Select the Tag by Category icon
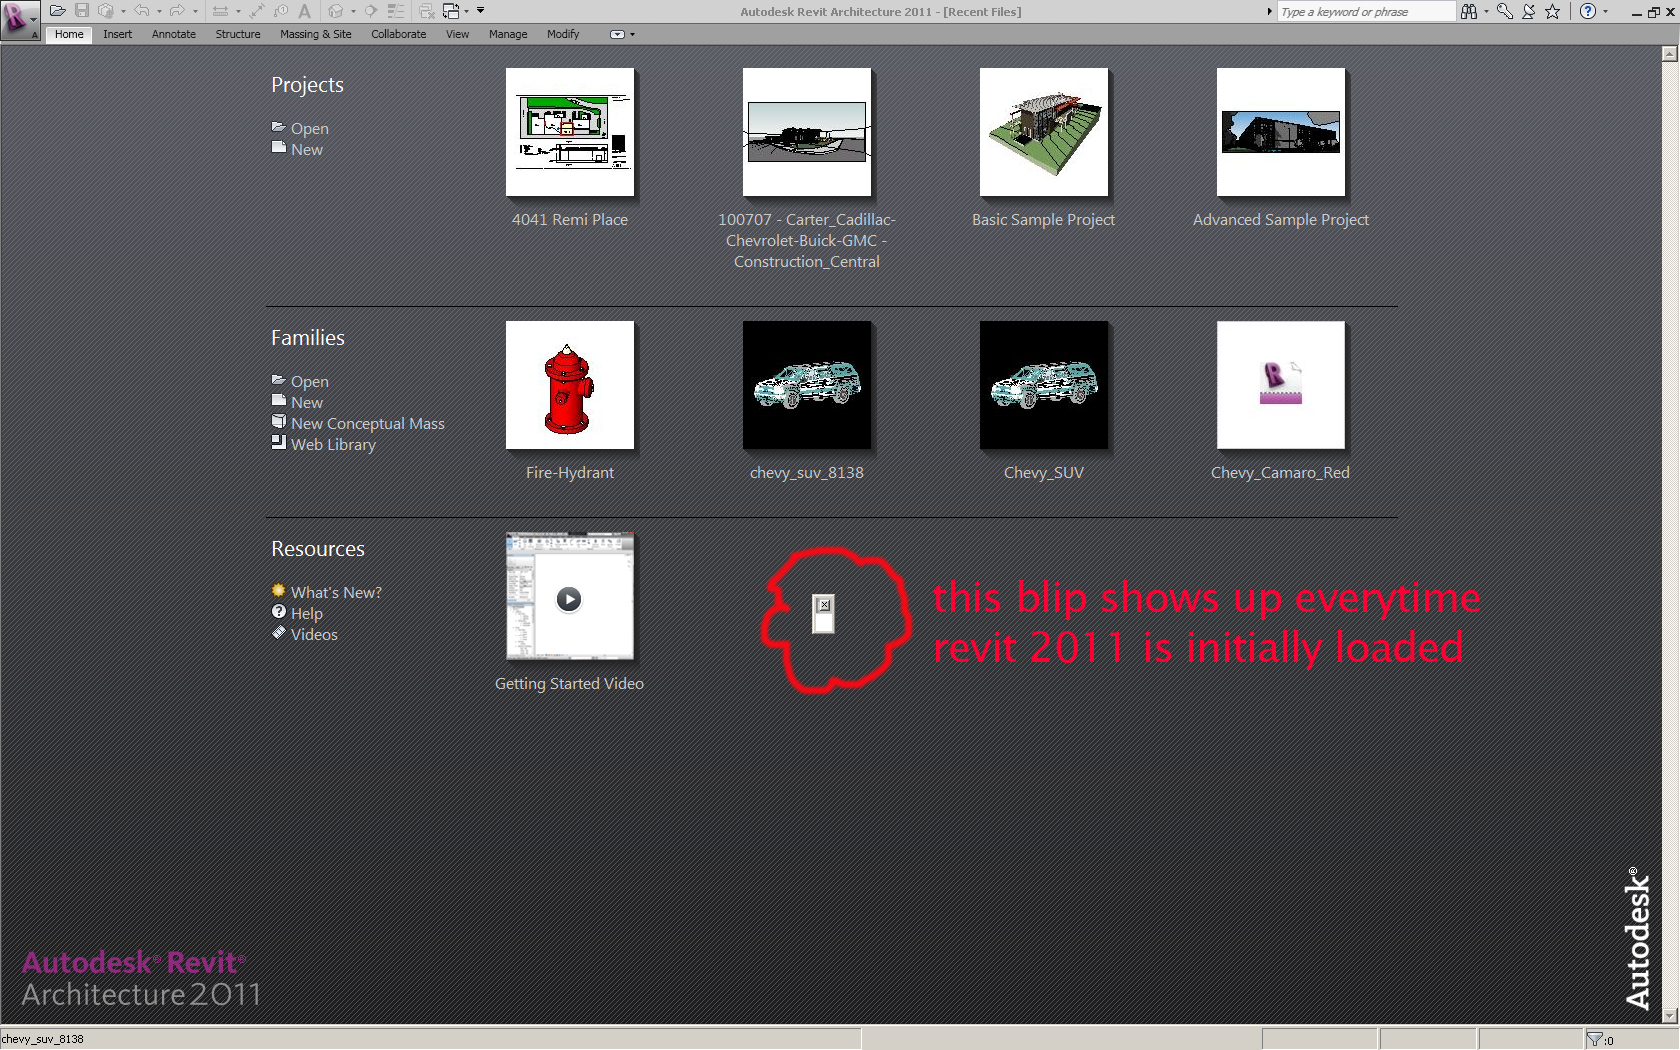 click(281, 11)
